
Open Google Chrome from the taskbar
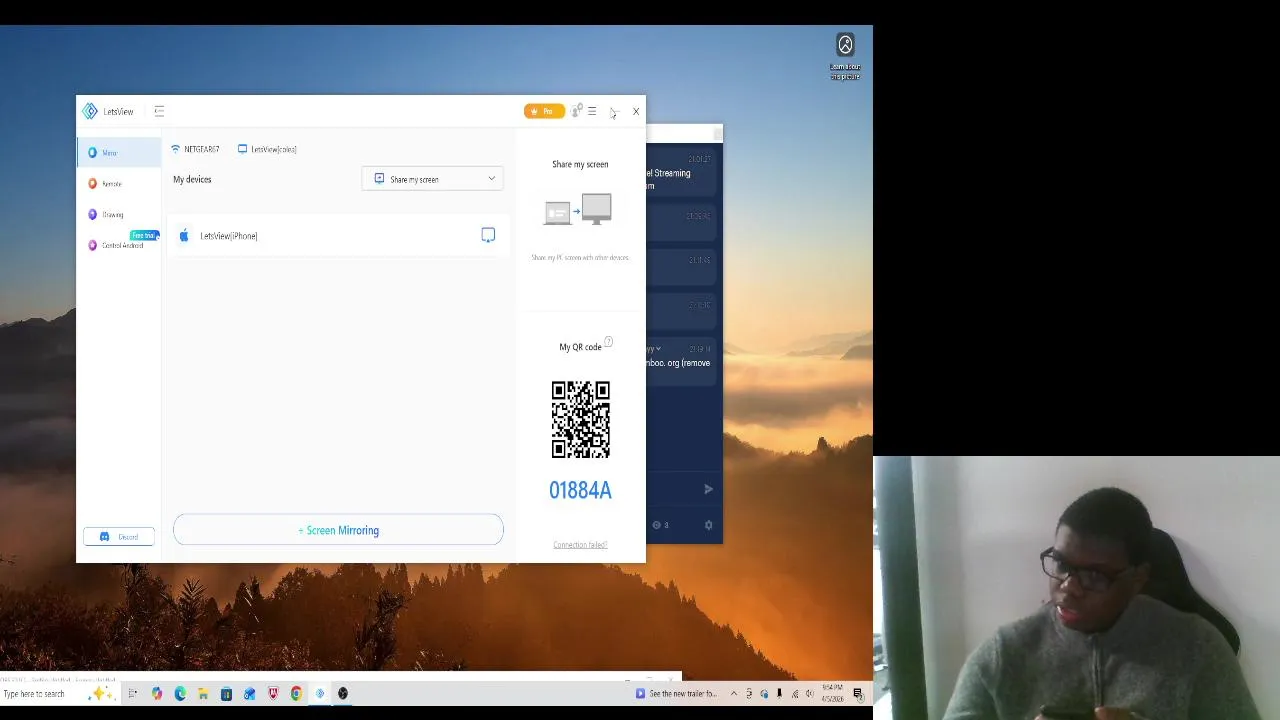296,694
